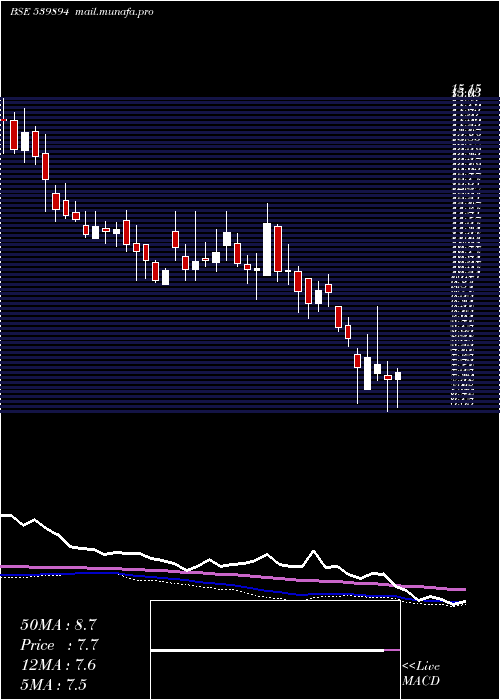Click the tall white candlestick mid-chart

coord(267,249)
